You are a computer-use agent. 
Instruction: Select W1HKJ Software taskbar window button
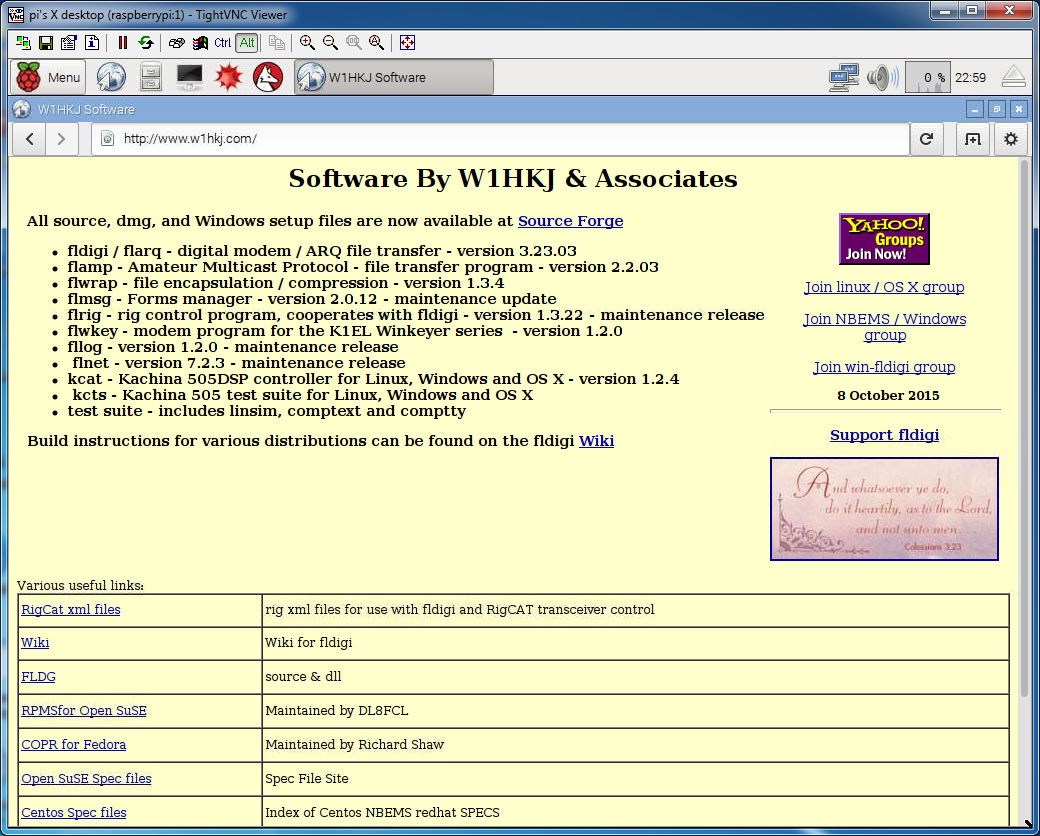click(394, 78)
